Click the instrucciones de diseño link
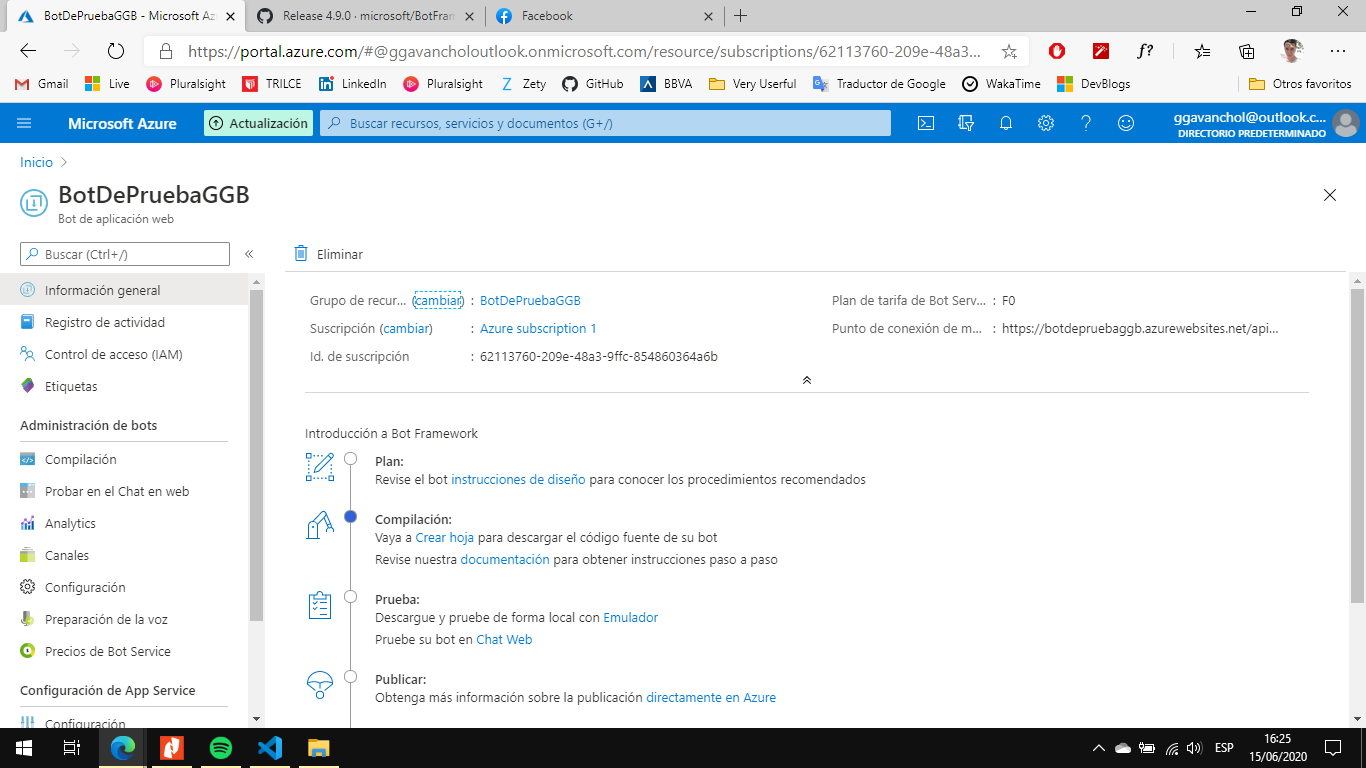Viewport: 1366px width, 768px height. click(x=518, y=479)
